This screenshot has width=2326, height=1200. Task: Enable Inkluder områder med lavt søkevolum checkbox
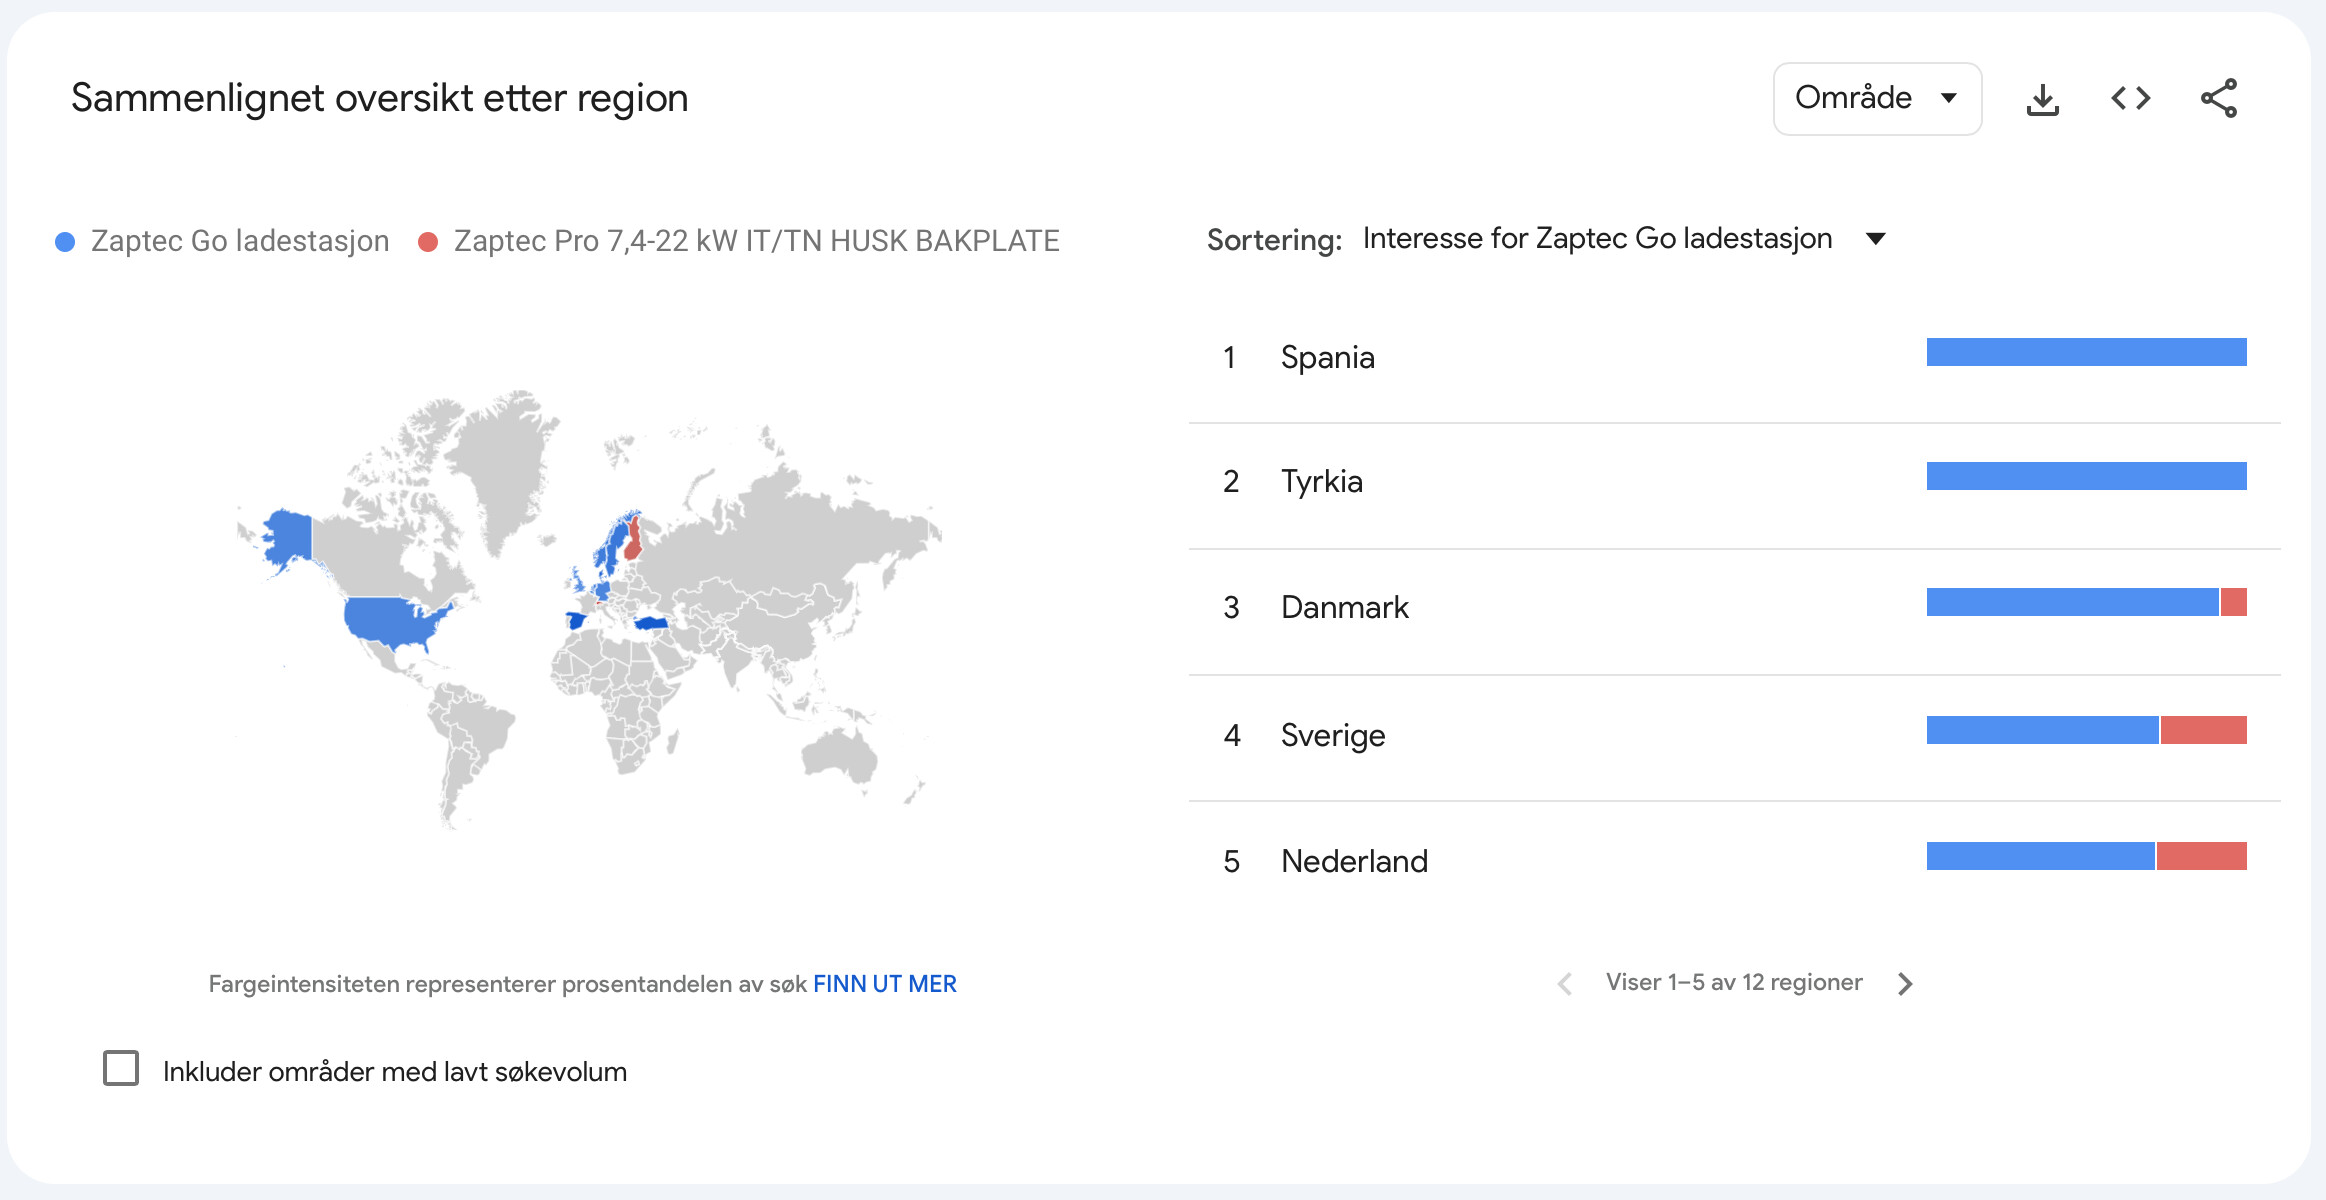tap(121, 1068)
